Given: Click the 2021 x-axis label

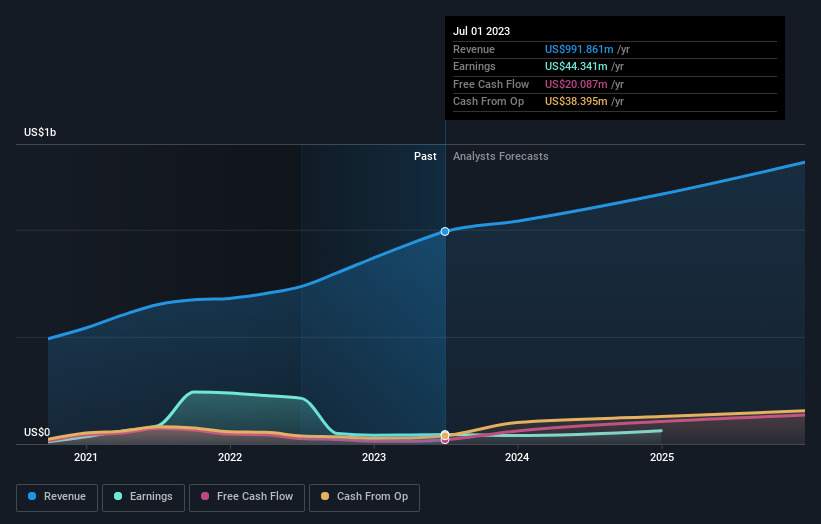Looking at the screenshot, I should pyautogui.click(x=85, y=457).
